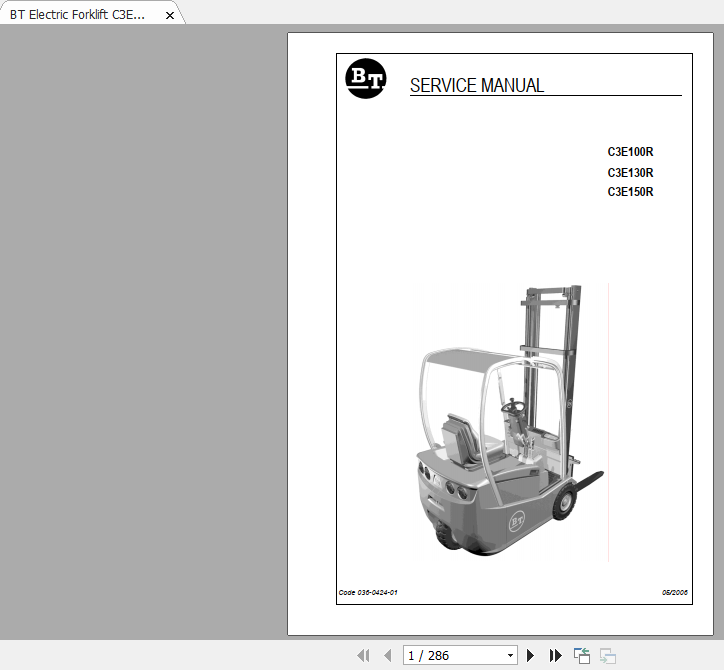Click the forklift illustration on the cover
Screen dimensions: 724x670
tap(510, 420)
